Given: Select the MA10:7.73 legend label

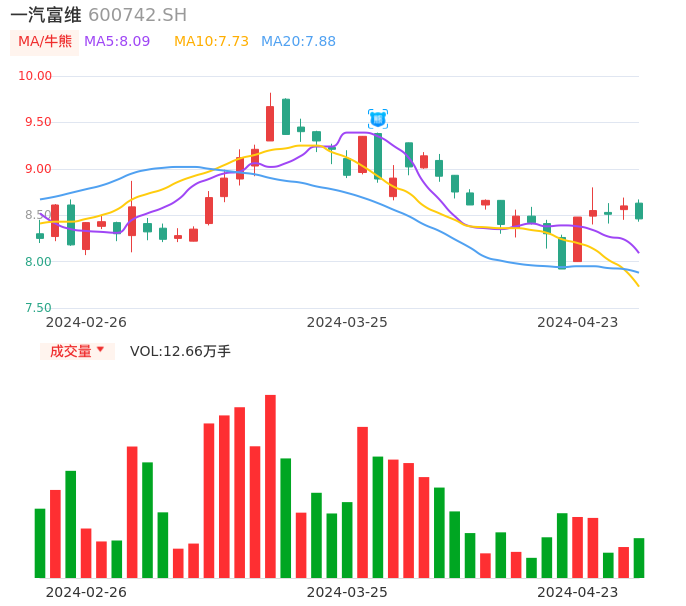Looking at the screenshot, I should point(211,42).
